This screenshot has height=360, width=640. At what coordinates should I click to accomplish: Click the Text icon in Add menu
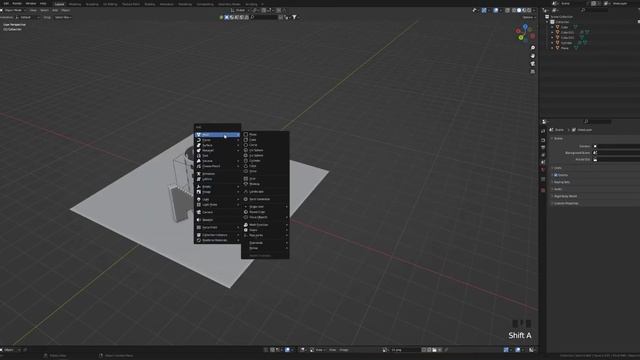point(199,156)
